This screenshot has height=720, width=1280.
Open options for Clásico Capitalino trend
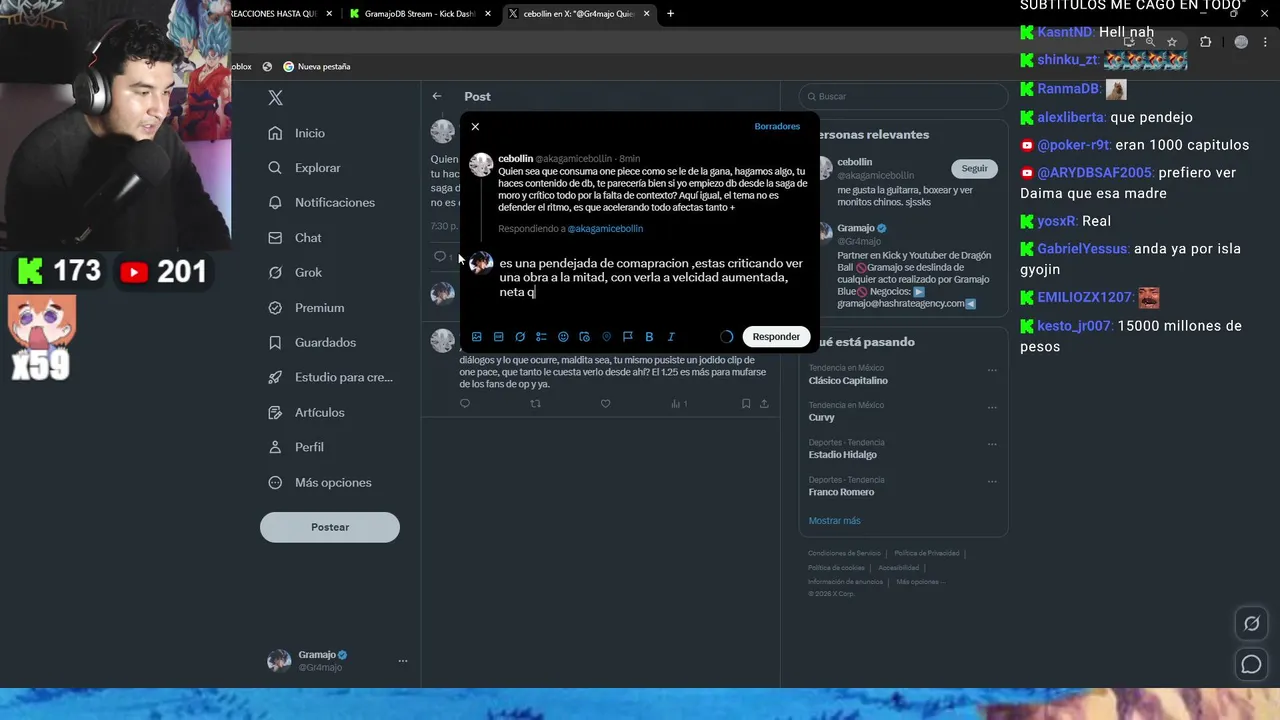pos(992,370)
